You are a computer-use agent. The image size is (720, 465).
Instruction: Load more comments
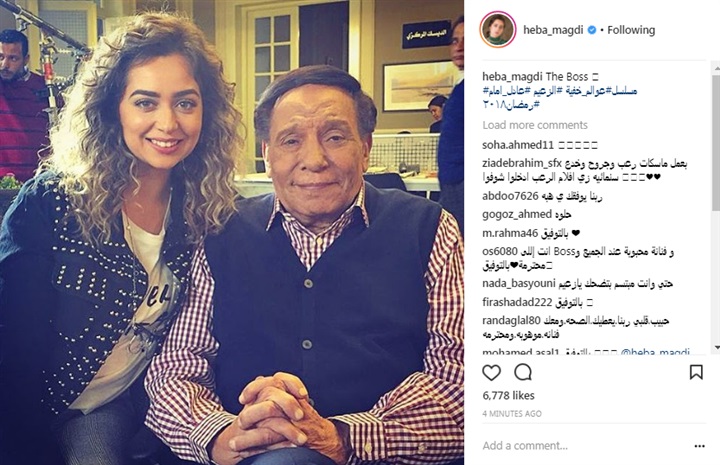click(535, 125)
